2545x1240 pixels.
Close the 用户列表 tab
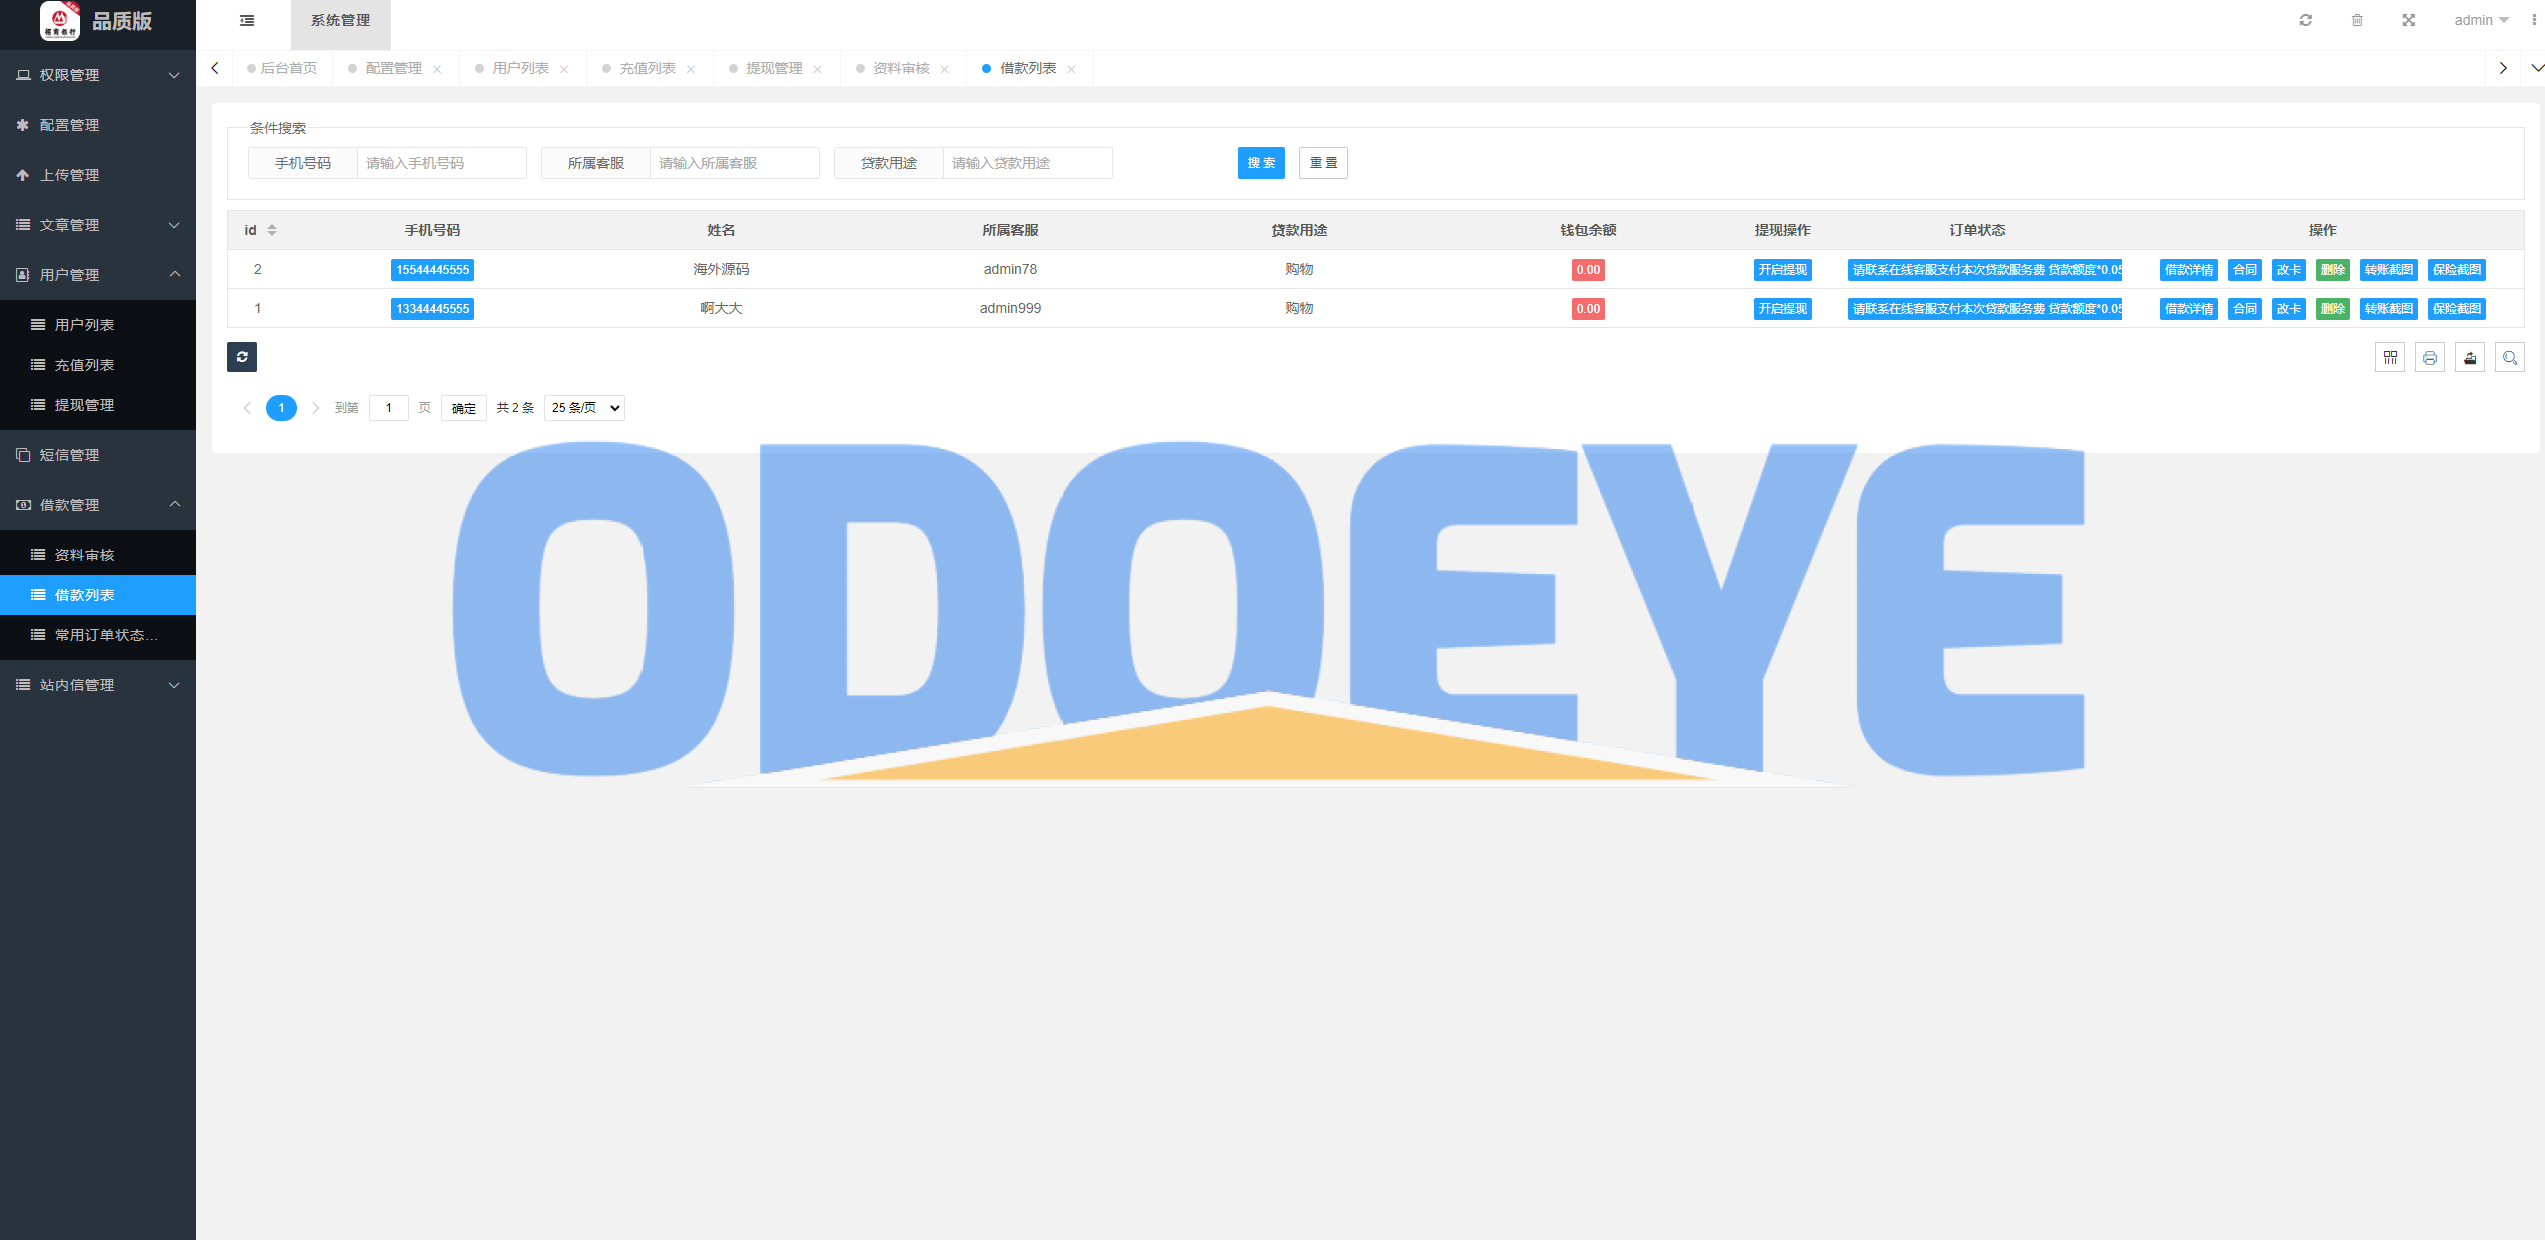(564, 69)
